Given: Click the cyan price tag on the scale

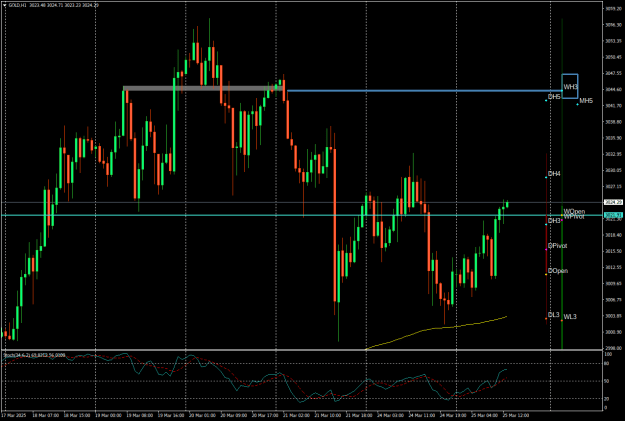Looking at the screenshot, I should click(x=613, y=215).
